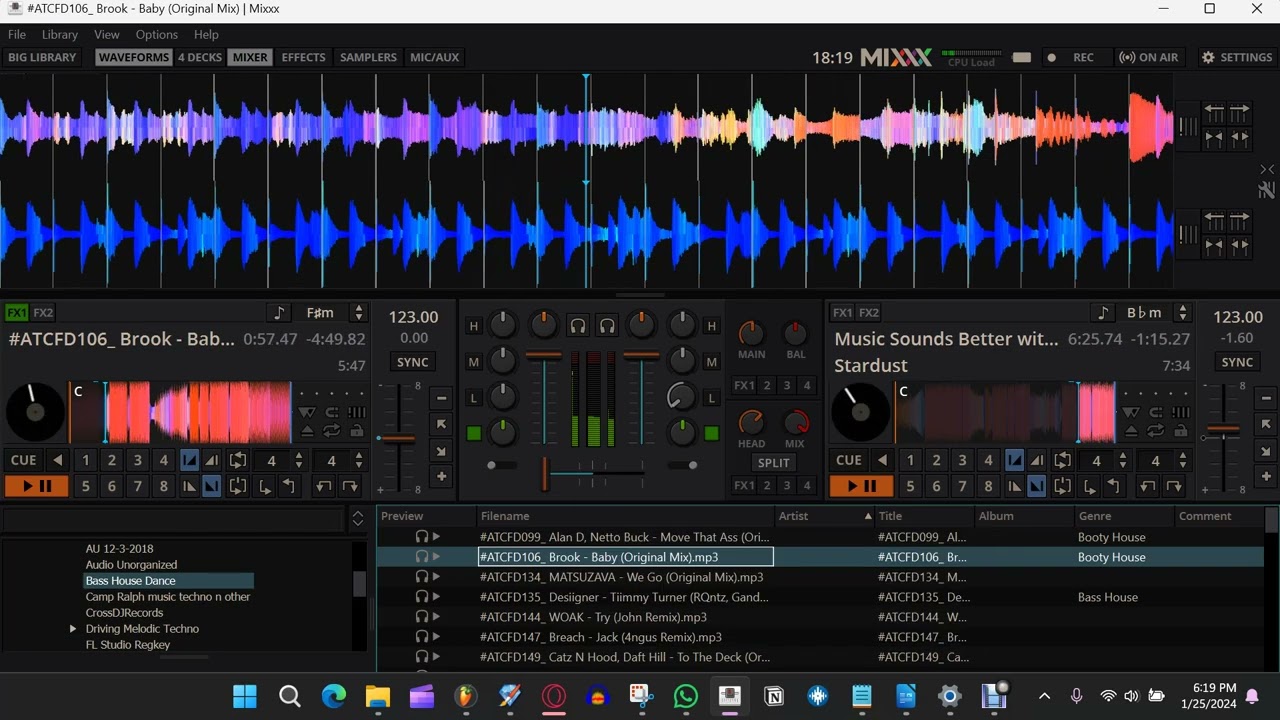Viewport: 1280px width, 720px height.
Task: Change key with B♭m stepper arrows
Action: coord(1182,313)
